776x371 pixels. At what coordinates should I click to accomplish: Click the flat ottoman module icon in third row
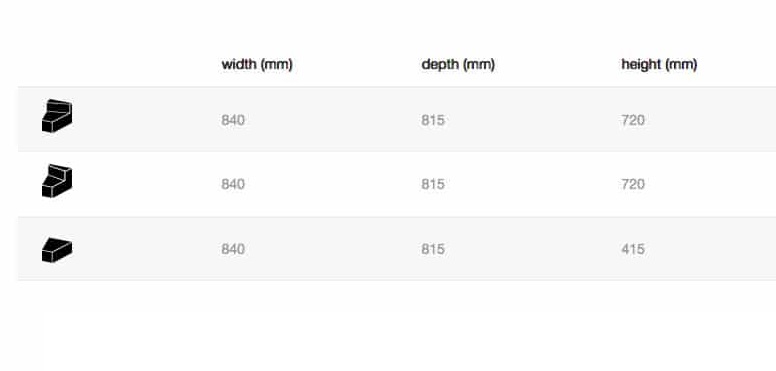click(57, 250)
